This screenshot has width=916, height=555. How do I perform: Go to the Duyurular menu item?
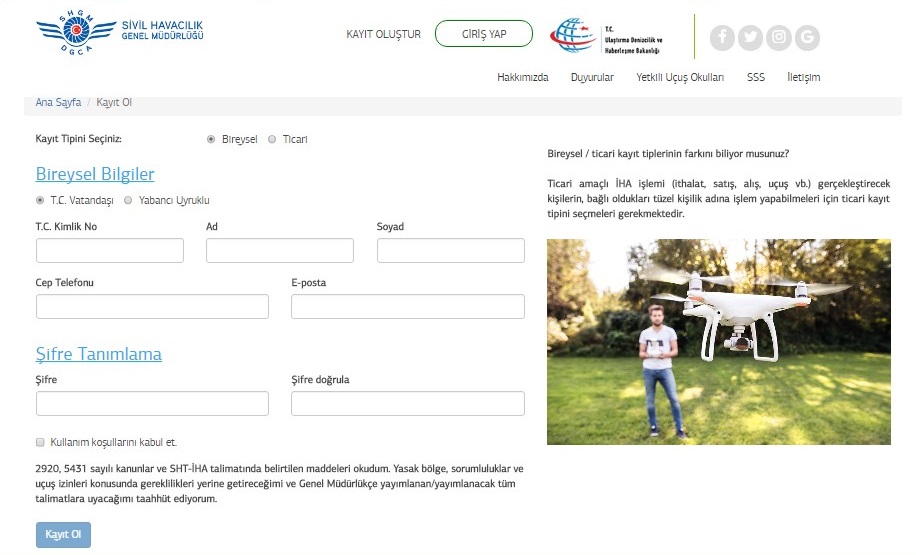(x=592, y=78)
